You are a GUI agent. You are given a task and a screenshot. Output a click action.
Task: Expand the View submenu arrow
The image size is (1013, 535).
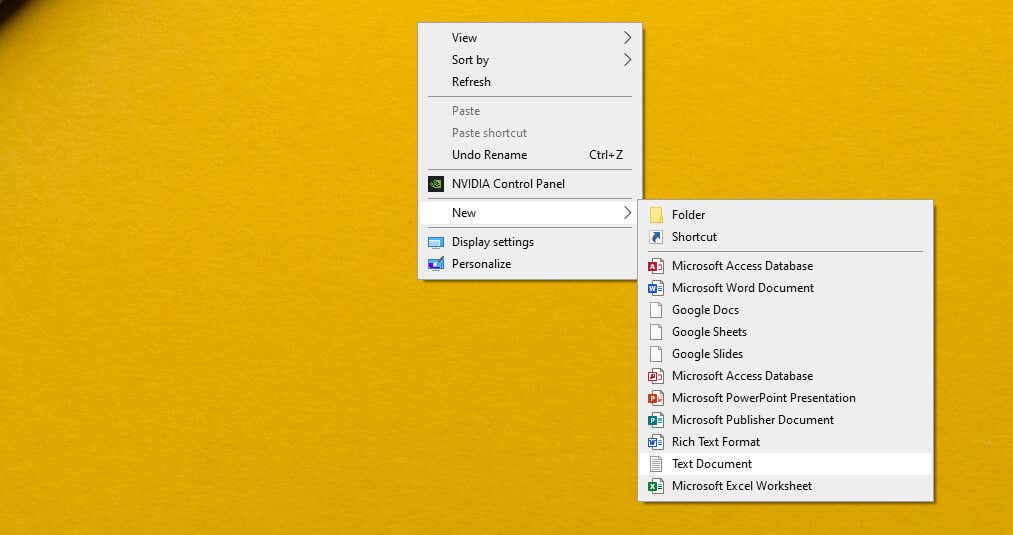[627, 38]
